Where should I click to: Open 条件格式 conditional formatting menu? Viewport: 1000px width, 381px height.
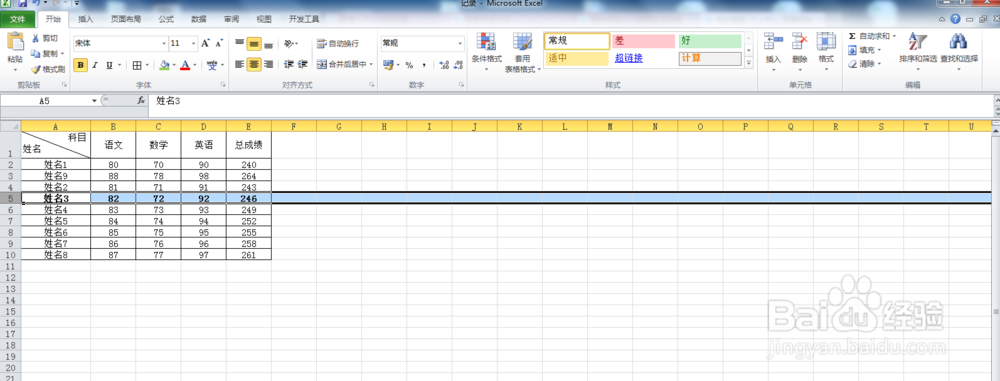(x=487, y=51)
